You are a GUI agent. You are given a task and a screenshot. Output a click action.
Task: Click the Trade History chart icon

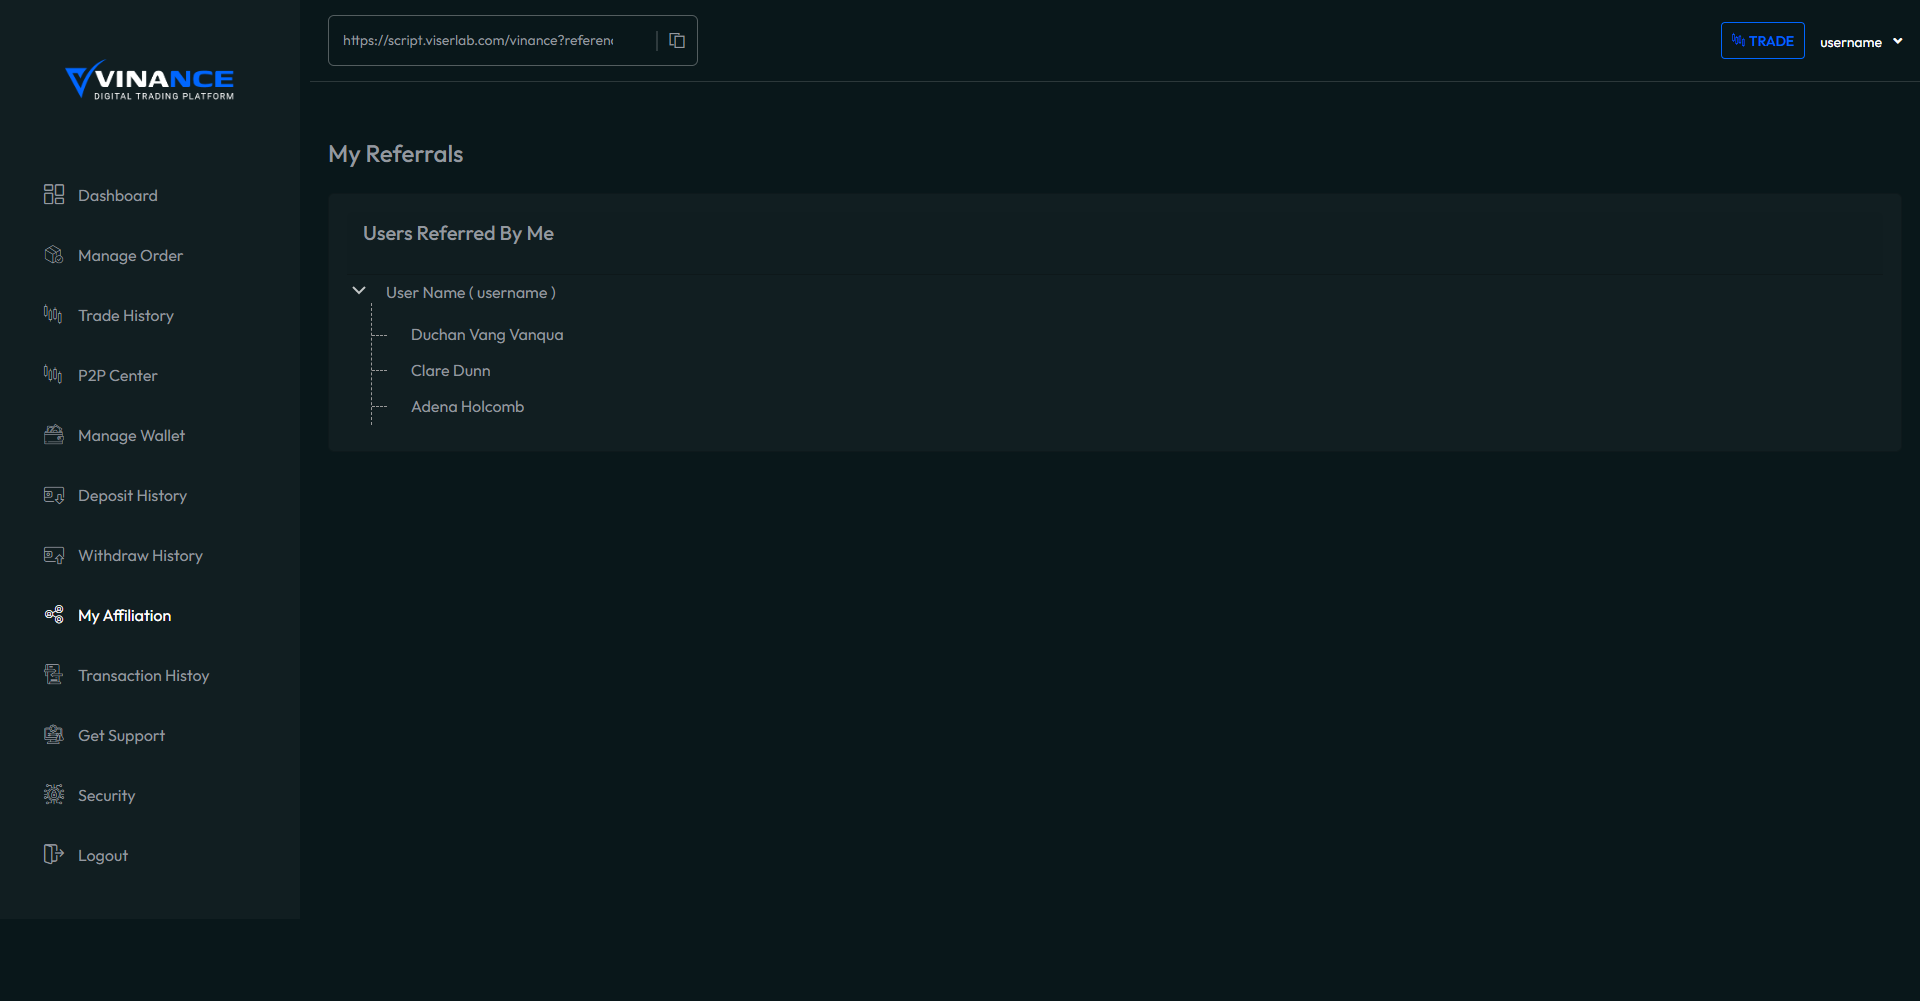point(54,315)
